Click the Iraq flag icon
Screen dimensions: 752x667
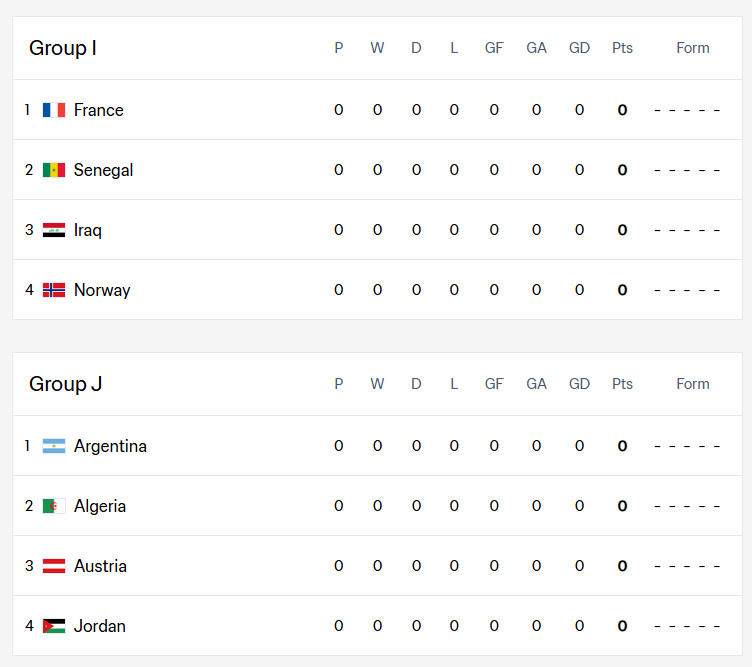pos(54,230)
